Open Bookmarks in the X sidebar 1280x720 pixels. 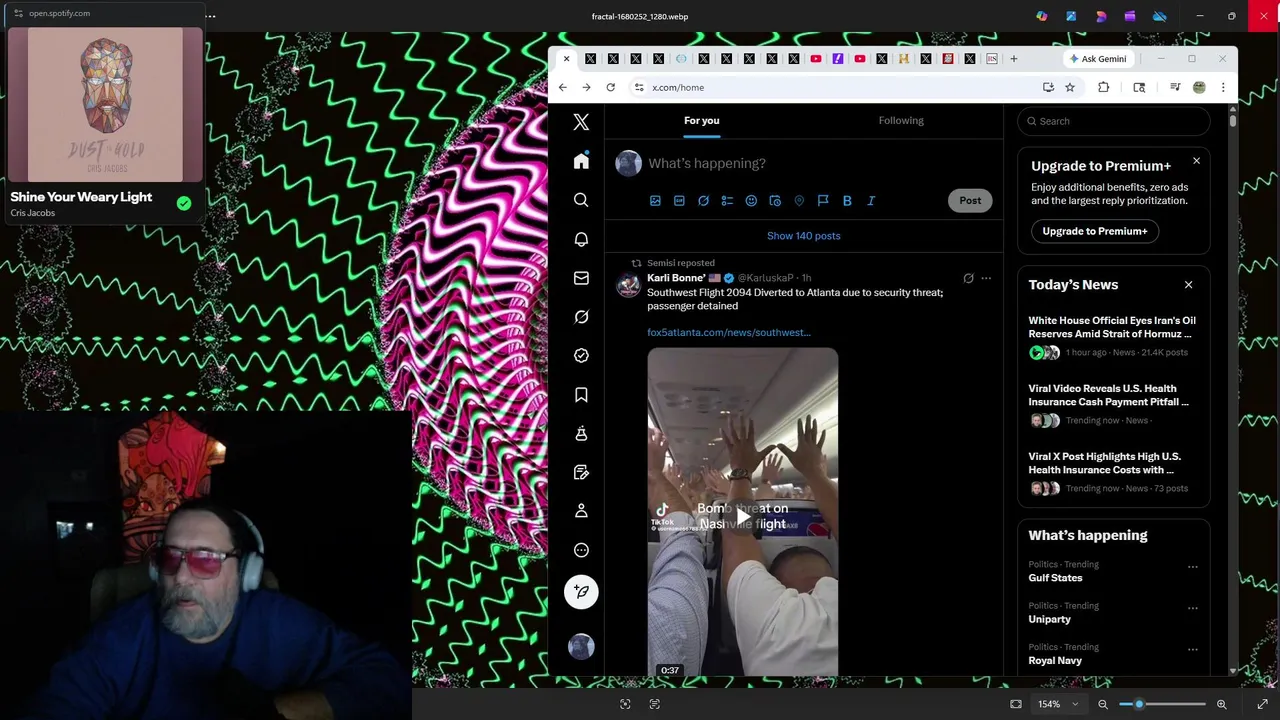[x=581, y=395]
